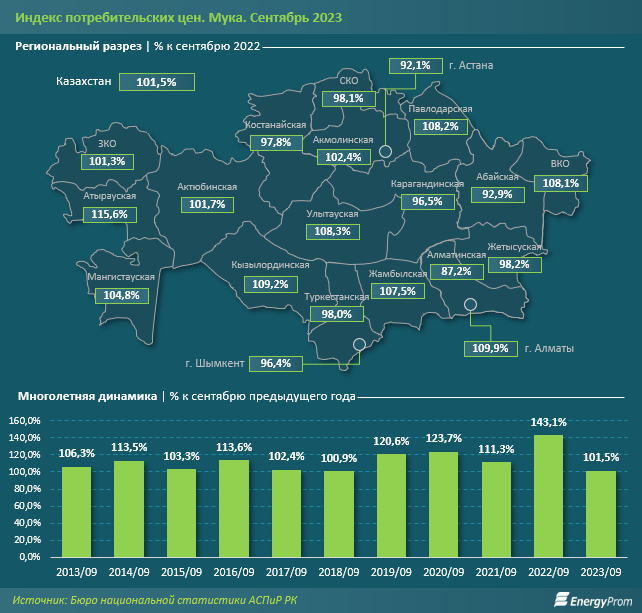The height and width of the screenshot is (613, 642).
Task: Click the Кызылординская 109,2% value box
Action: pyautogui.click(x=271, y=284)
